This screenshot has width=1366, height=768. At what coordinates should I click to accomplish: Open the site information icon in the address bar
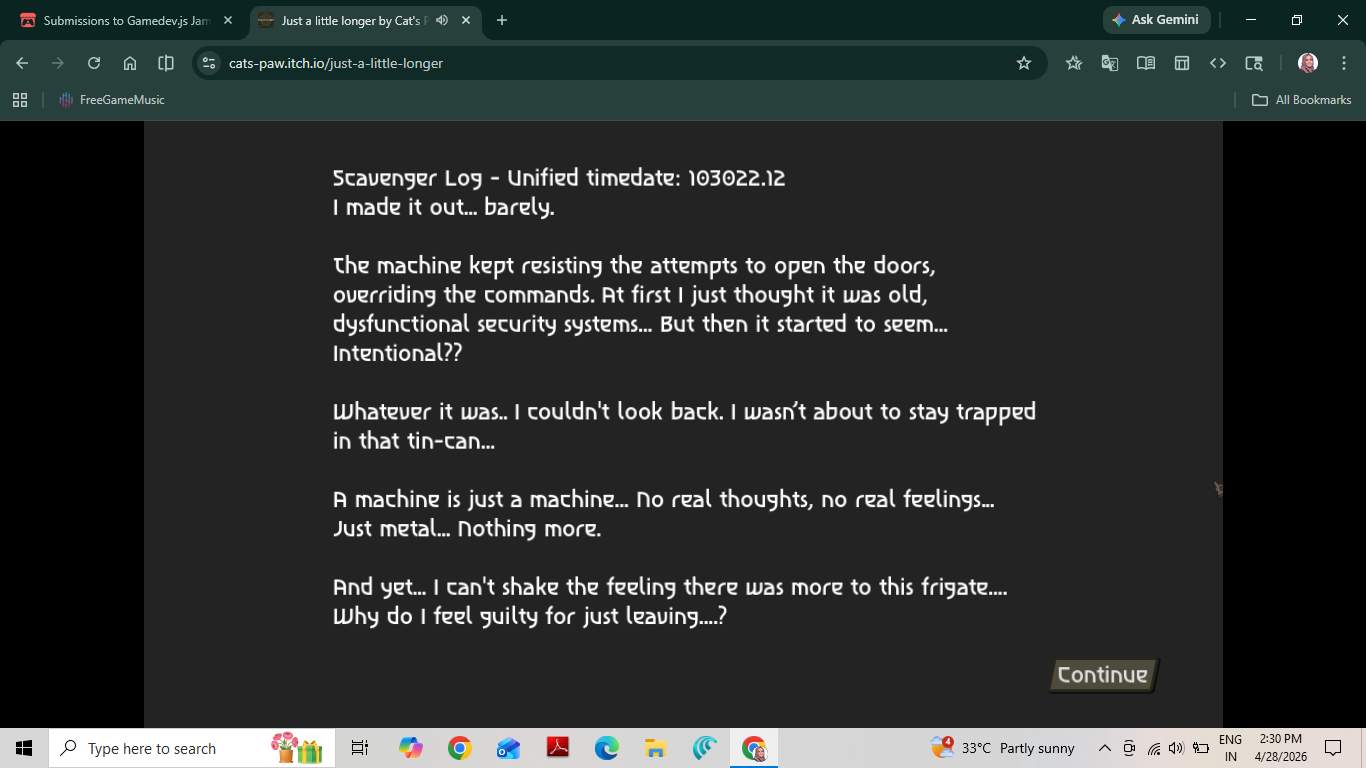[208, 63]
